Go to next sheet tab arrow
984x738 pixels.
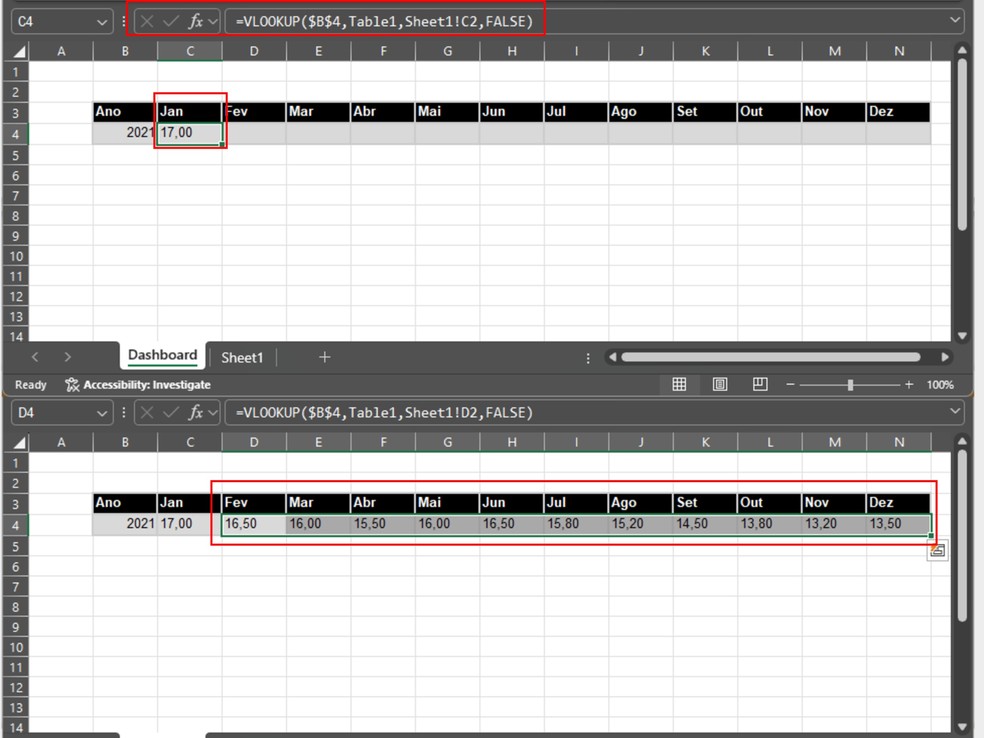(67, 357)
